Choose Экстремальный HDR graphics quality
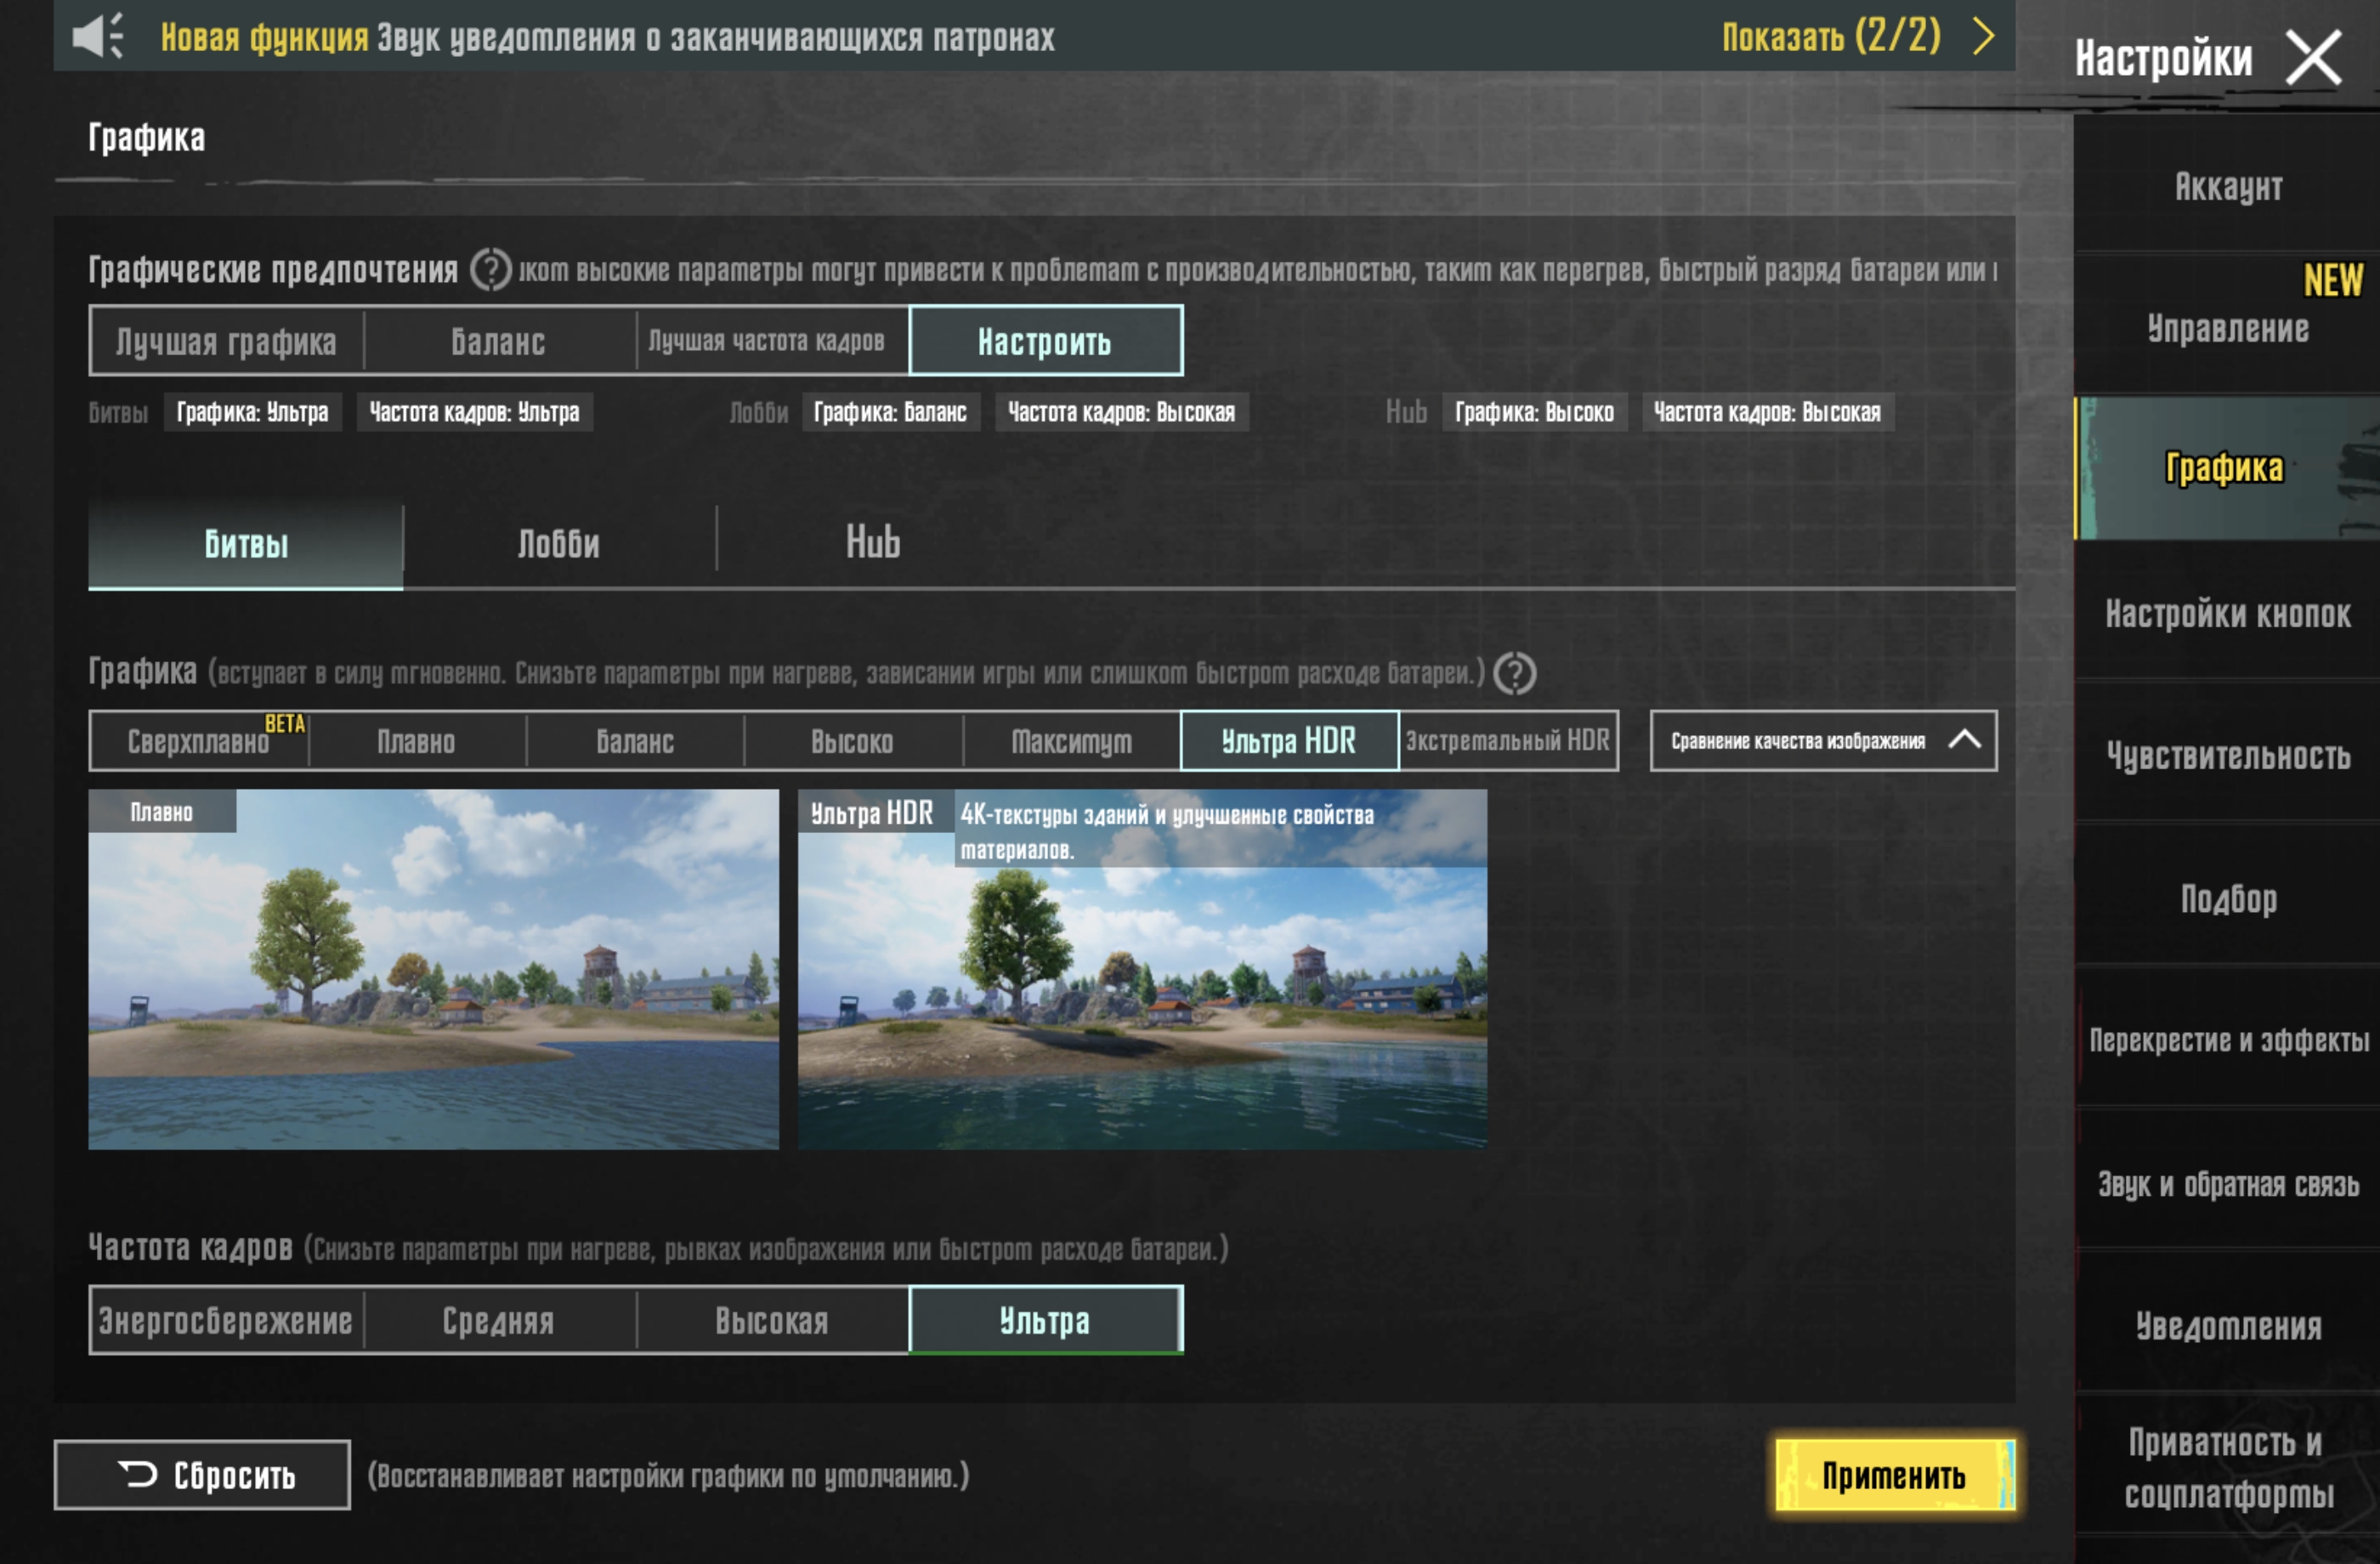Viewport: 2380px width, 1564px height. click(x=1508, y=741)
